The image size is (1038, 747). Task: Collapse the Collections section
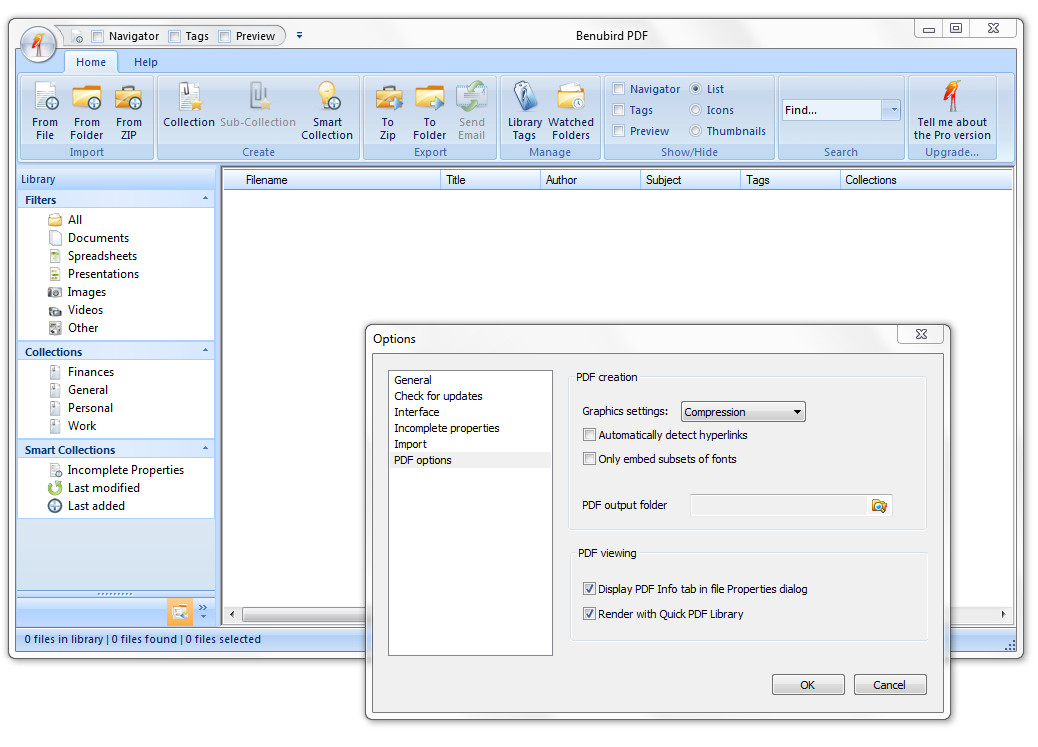(205, 351)
